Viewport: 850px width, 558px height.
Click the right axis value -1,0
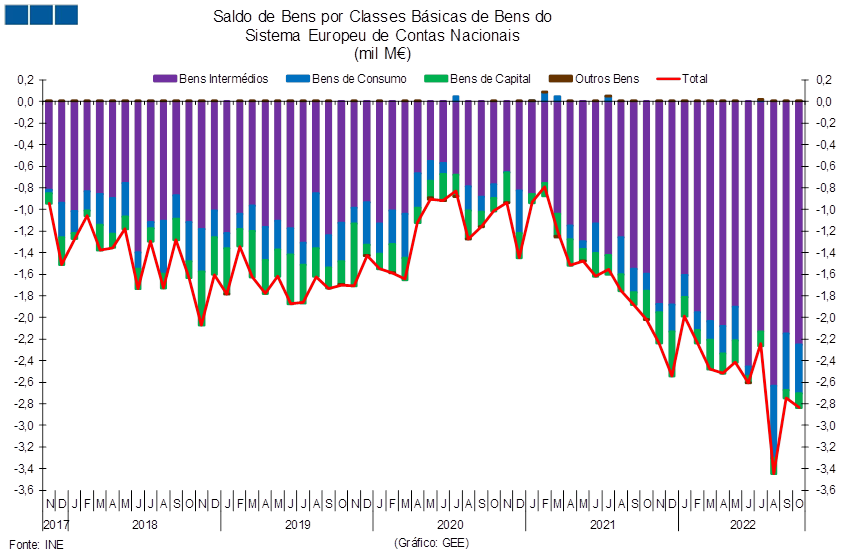pyautogui.click(x=826, y=210)
